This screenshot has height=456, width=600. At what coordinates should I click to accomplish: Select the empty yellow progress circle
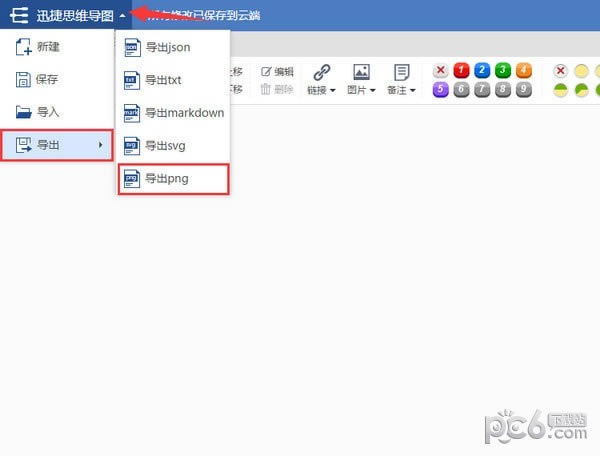pyautogui.click(x=581, y=71)
